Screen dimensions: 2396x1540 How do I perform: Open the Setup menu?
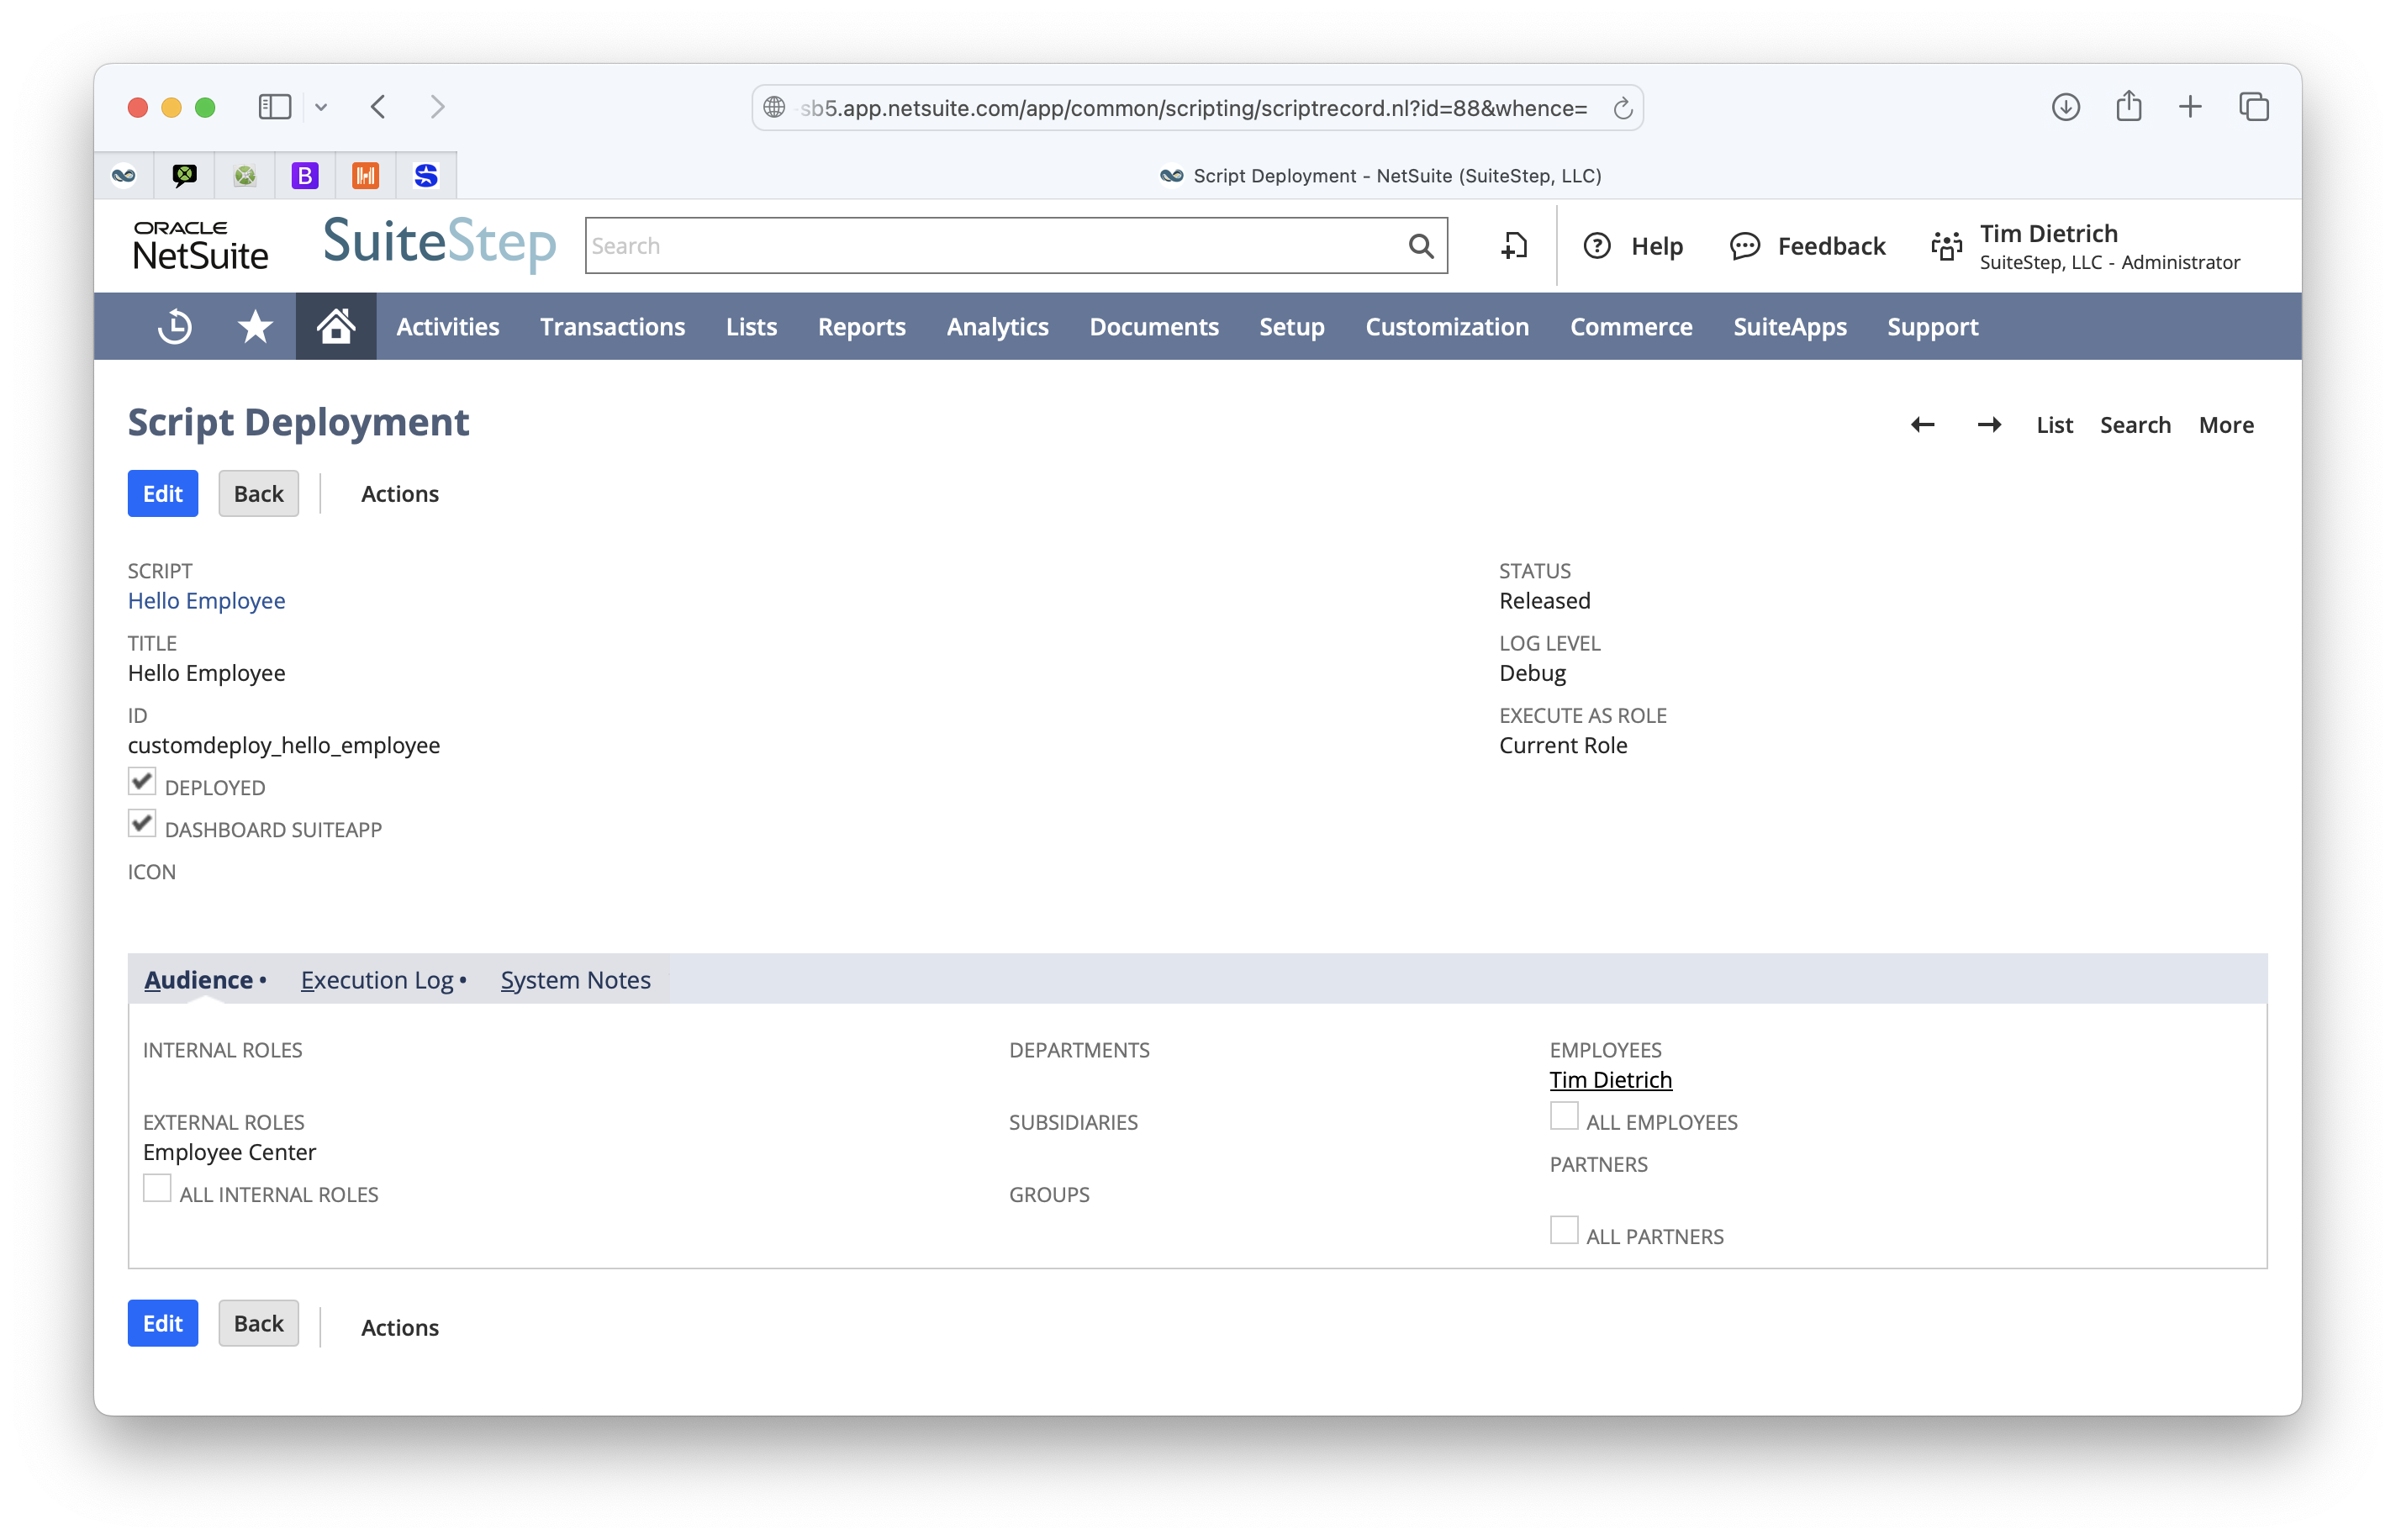1291,327
